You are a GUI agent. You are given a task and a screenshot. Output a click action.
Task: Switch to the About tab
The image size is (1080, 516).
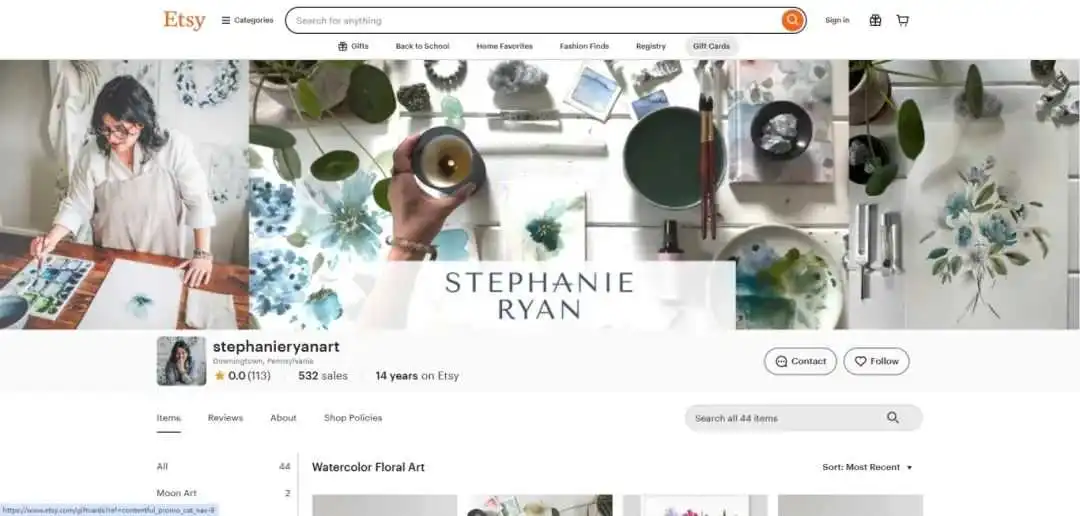(x=283, y=418)
